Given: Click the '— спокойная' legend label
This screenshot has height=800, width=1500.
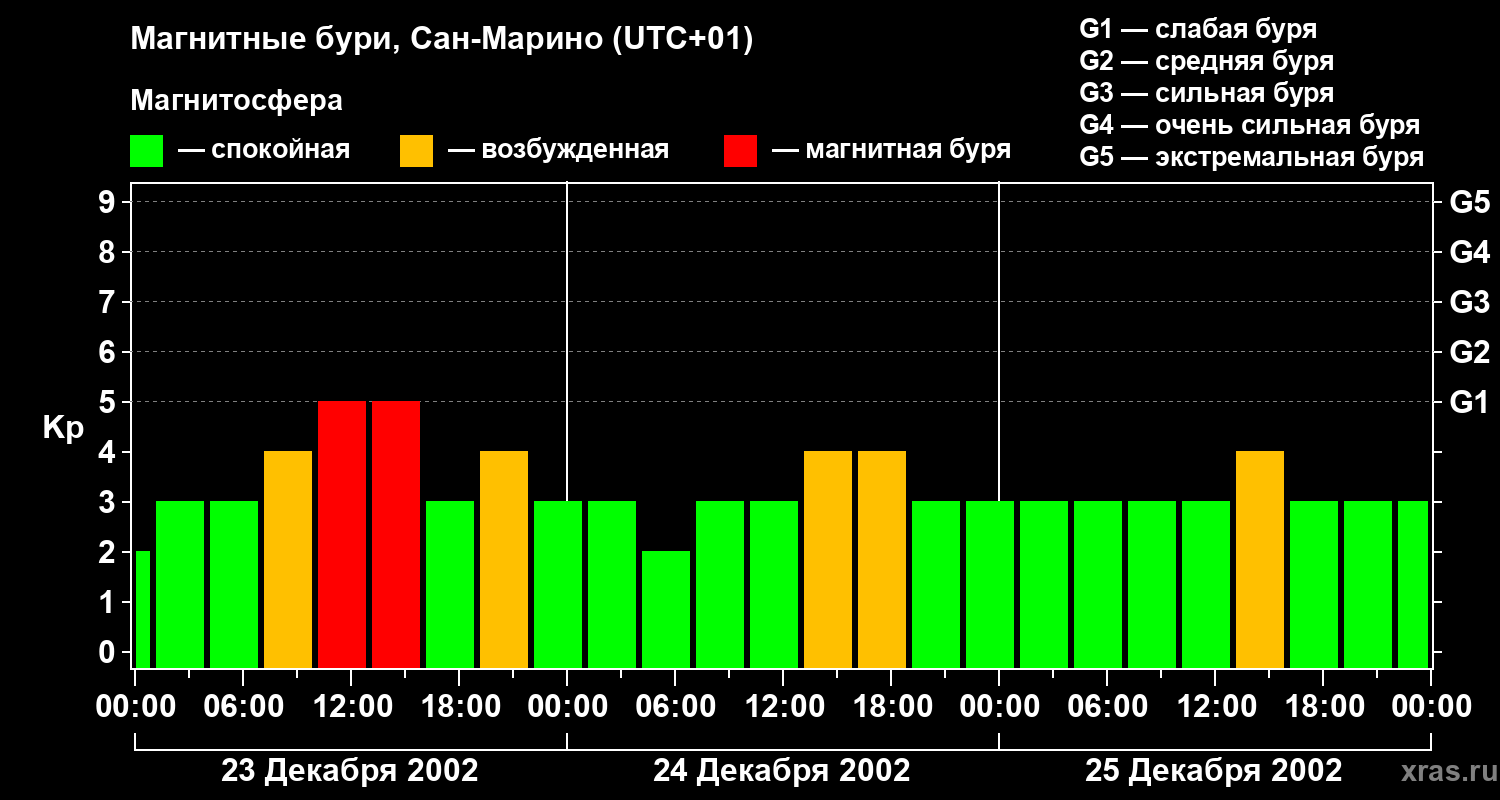Looking at the screenshot, I should tap(264, 150).
